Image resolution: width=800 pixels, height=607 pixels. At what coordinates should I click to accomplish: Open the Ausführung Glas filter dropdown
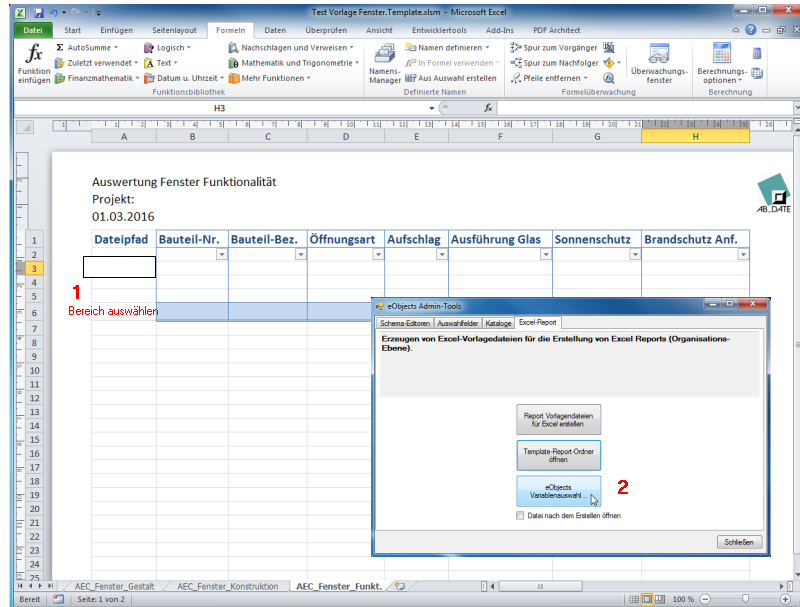(546, 255)
